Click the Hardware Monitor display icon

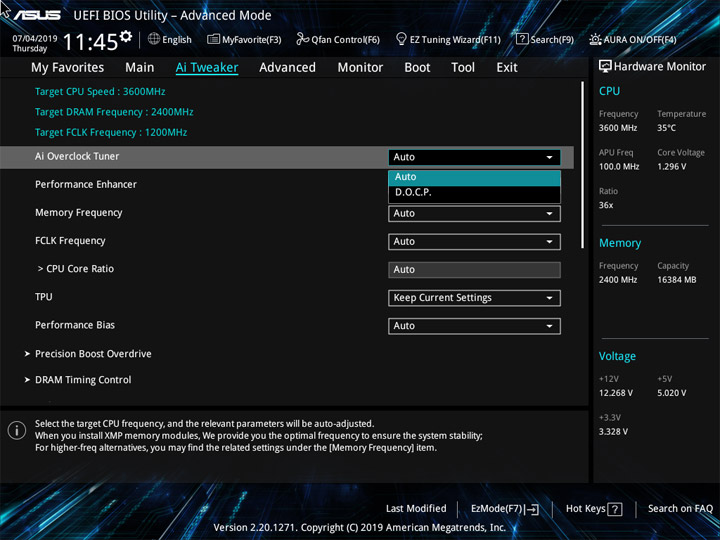coord(605,67)
